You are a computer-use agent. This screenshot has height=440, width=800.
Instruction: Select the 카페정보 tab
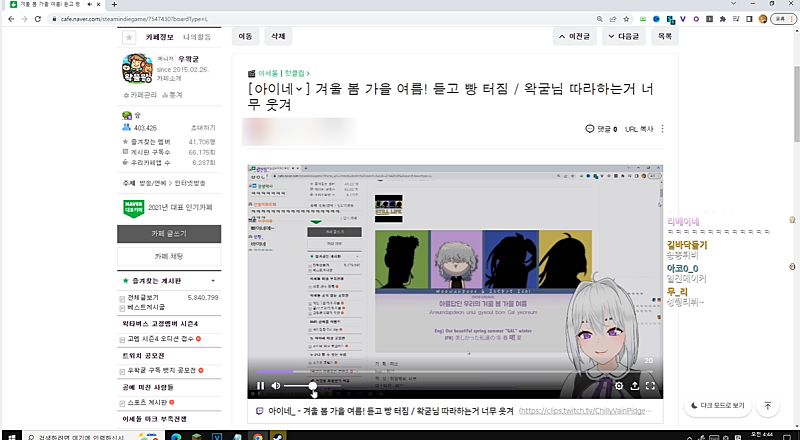pos(160,36)
